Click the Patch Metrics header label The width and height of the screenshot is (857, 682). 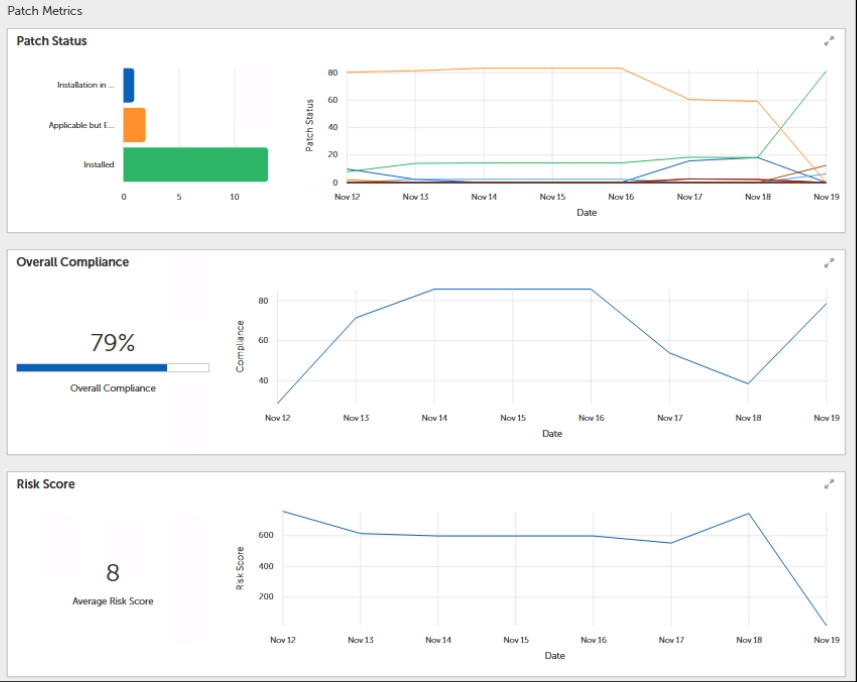pyautogui.click(x=45, y=11)
